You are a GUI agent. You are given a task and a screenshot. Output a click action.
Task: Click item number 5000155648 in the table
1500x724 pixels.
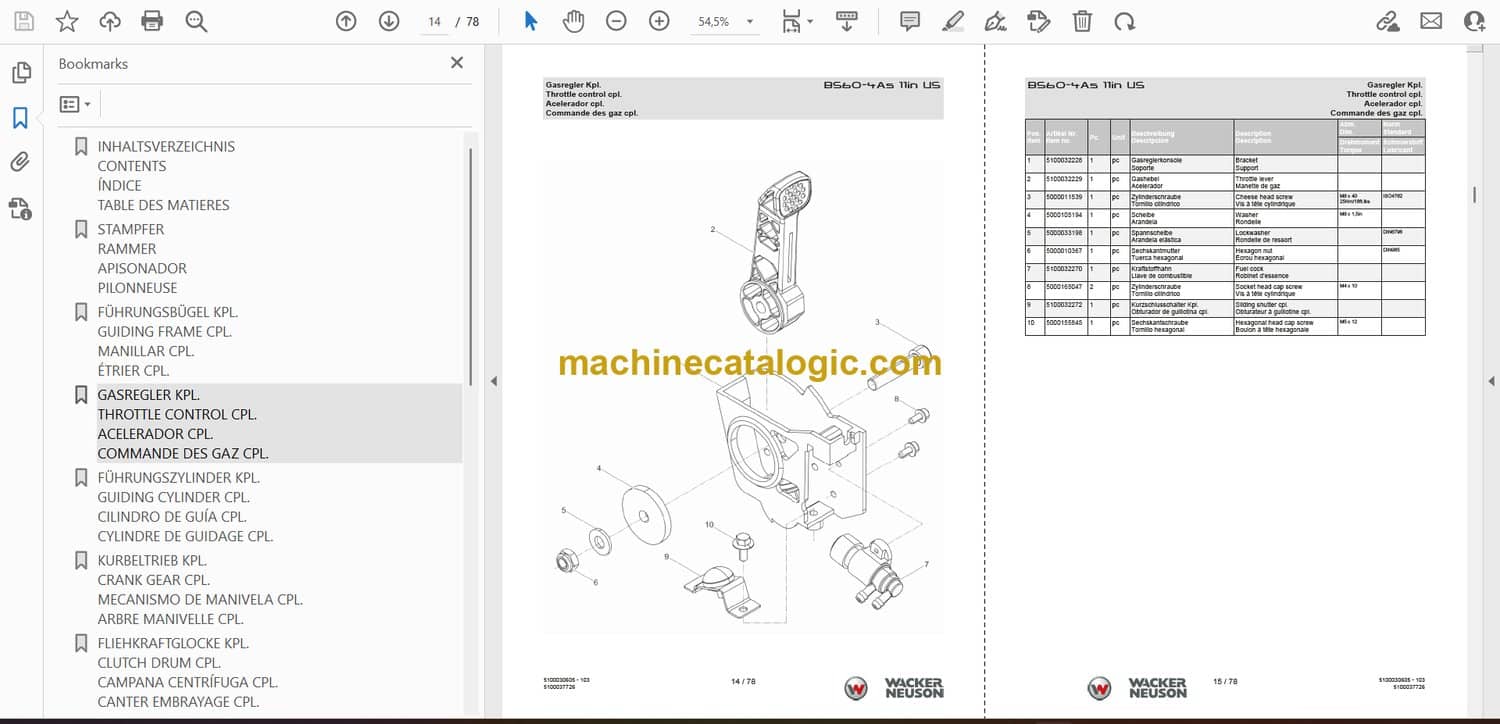coord(1064,323)
